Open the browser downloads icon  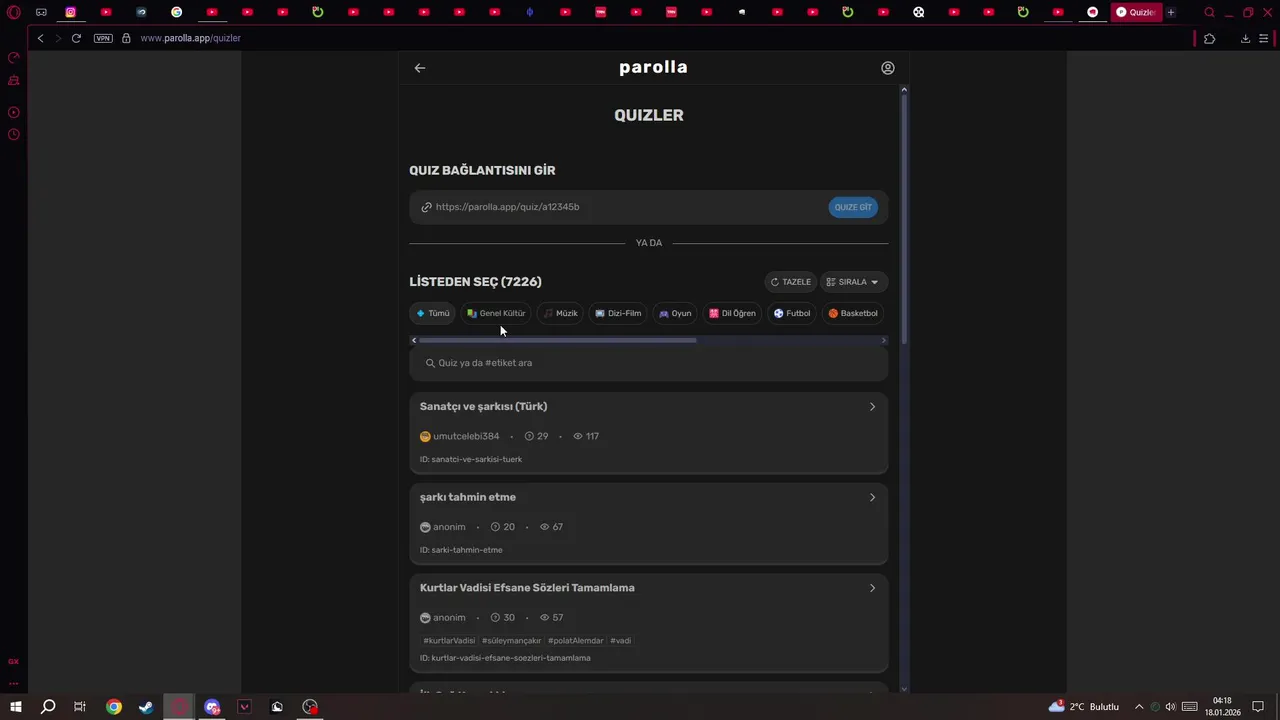[x=1245, y=38]
